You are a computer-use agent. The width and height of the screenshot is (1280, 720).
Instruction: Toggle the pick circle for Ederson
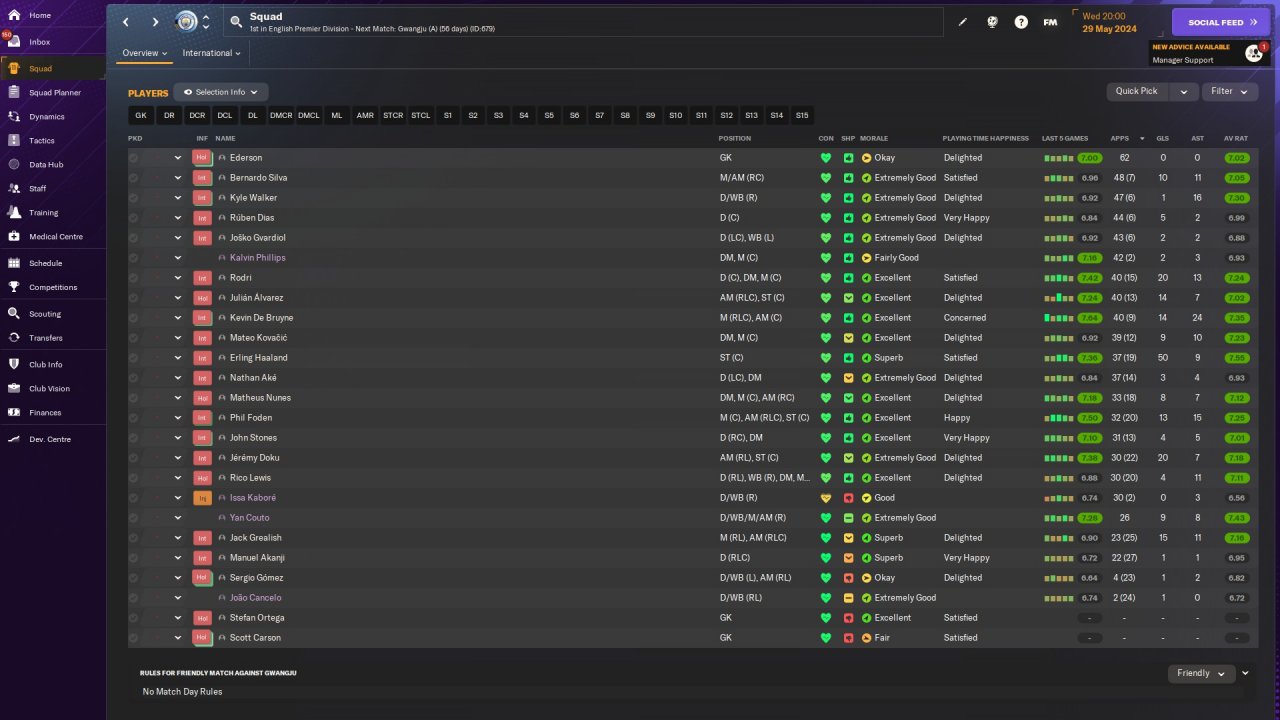[x=133, y=158]
